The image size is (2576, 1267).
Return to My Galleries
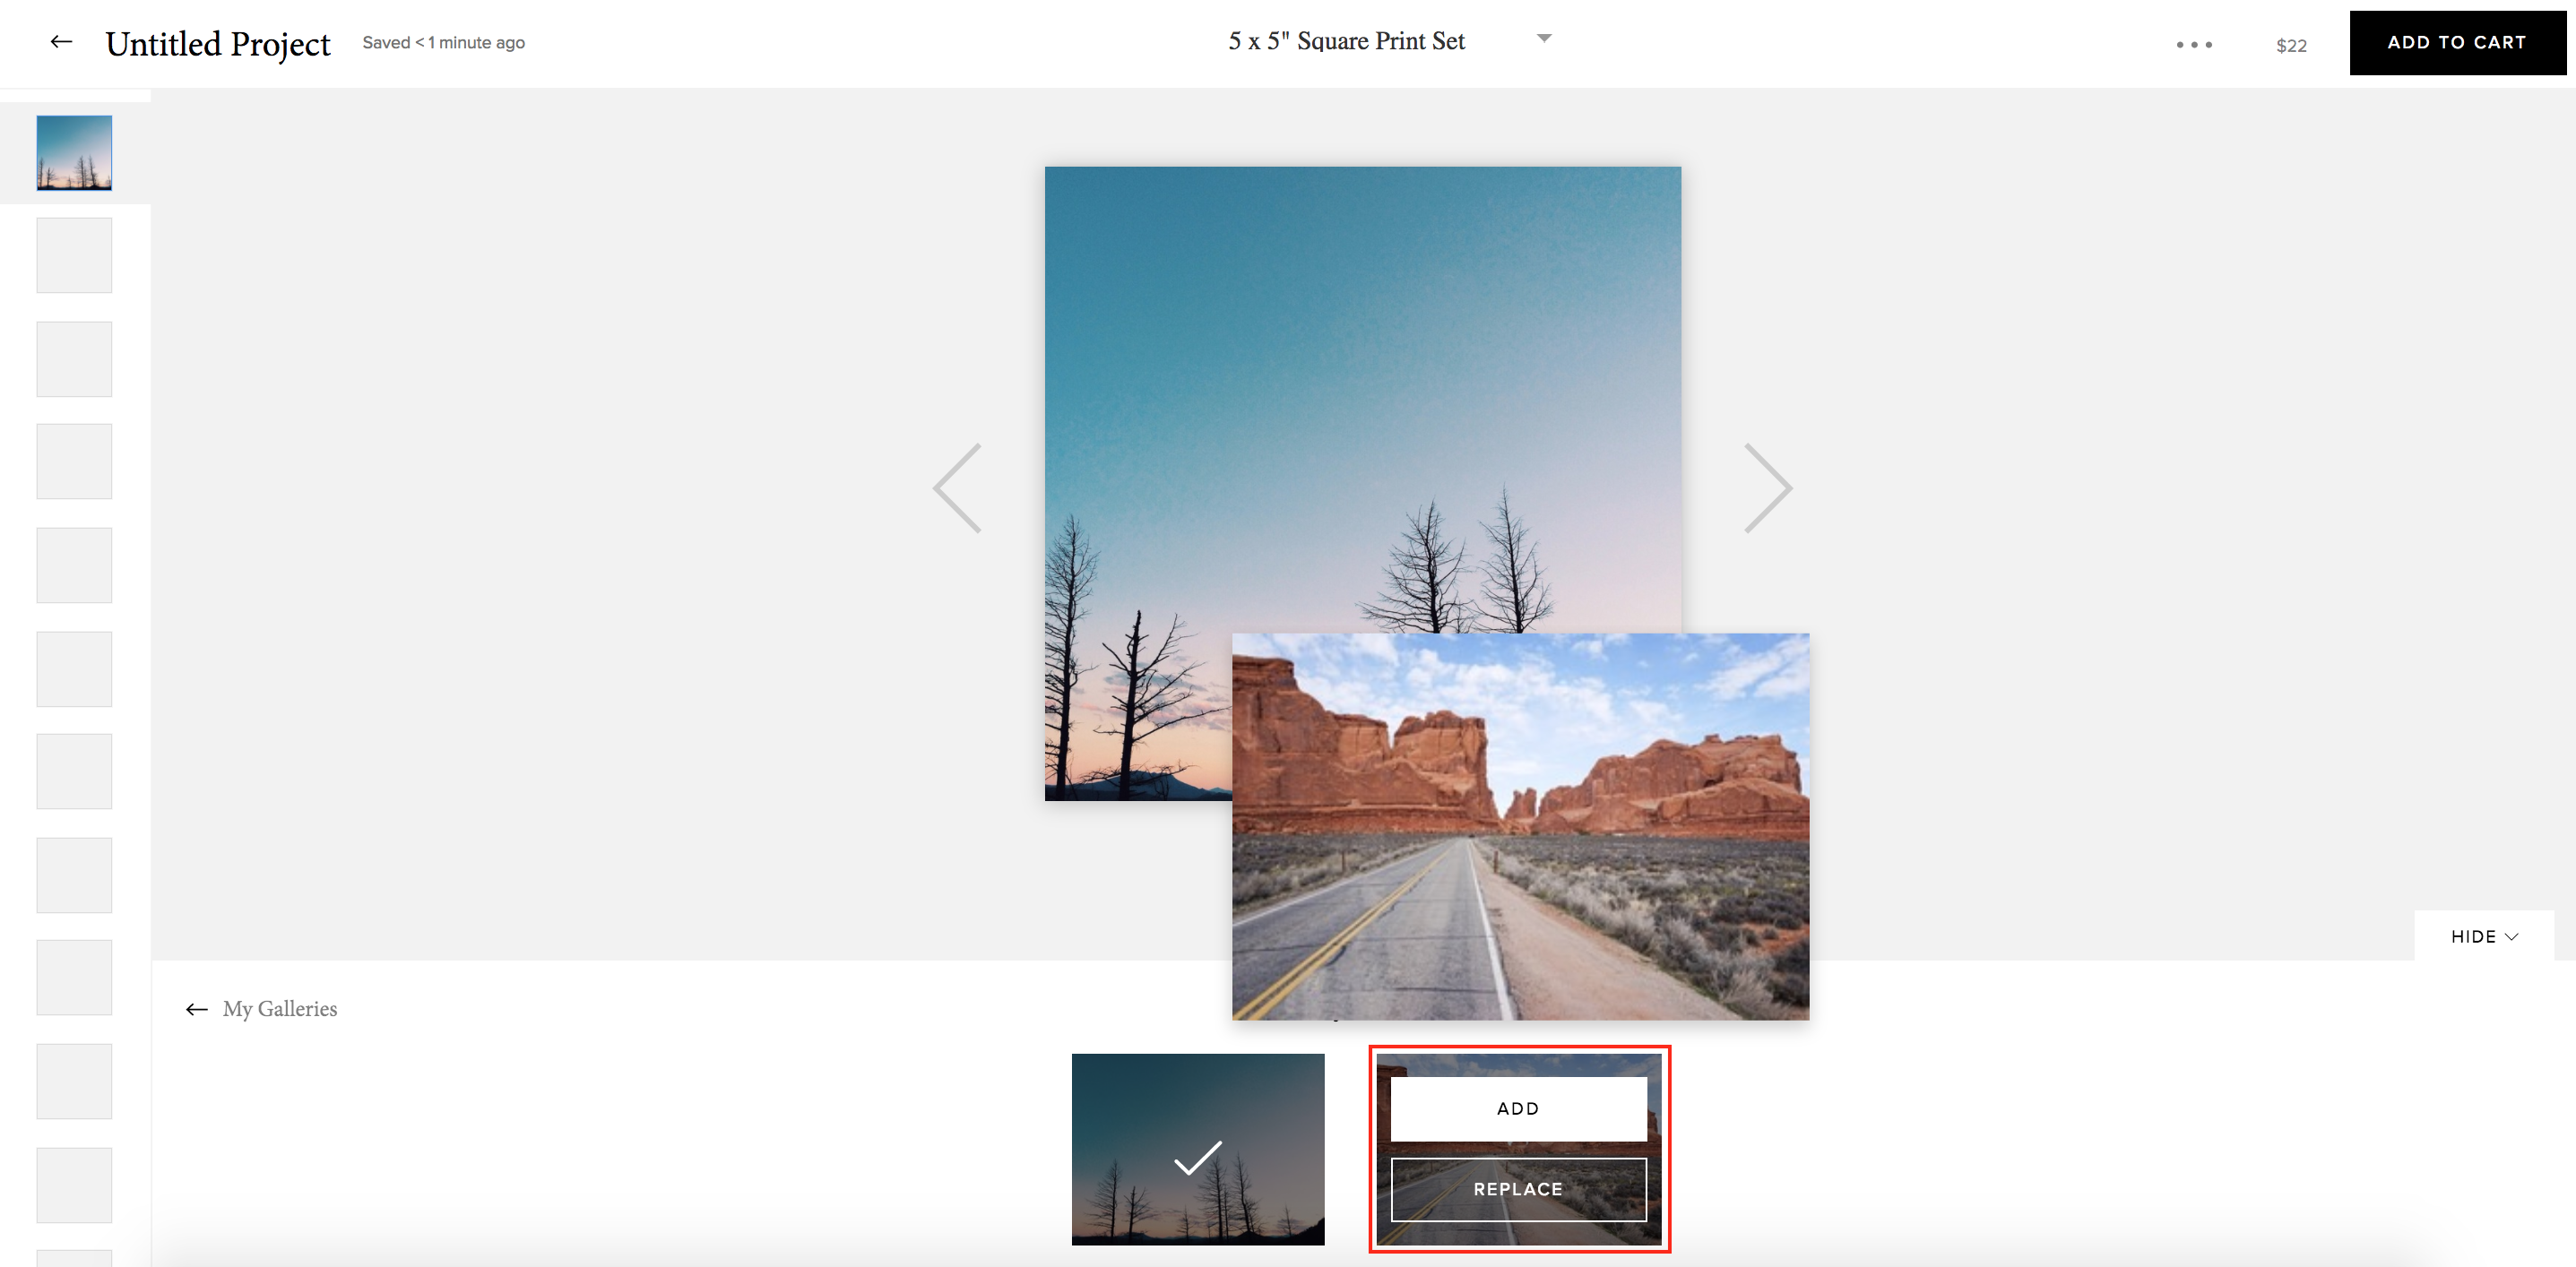[280, 1009]
